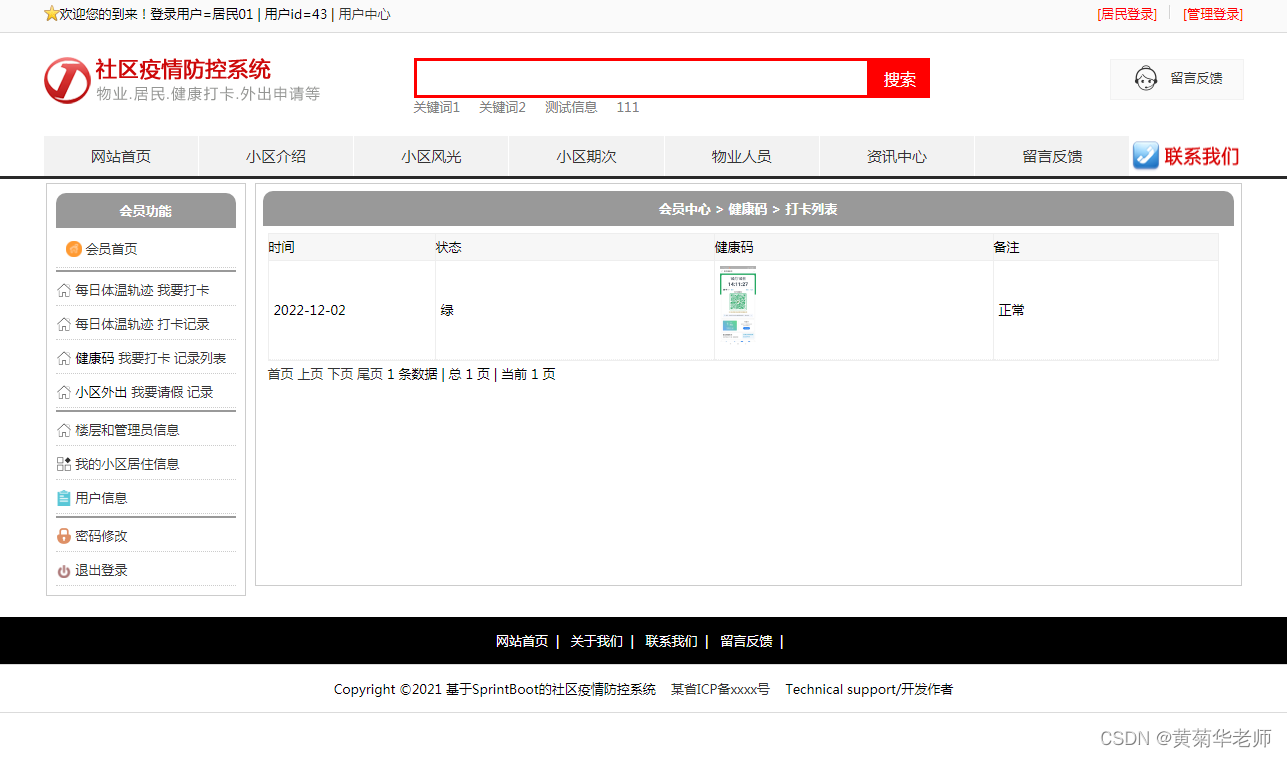1287x758 pixels.
Task: Click the 测试信息 suggested keyword
Action: click(571, 107)
